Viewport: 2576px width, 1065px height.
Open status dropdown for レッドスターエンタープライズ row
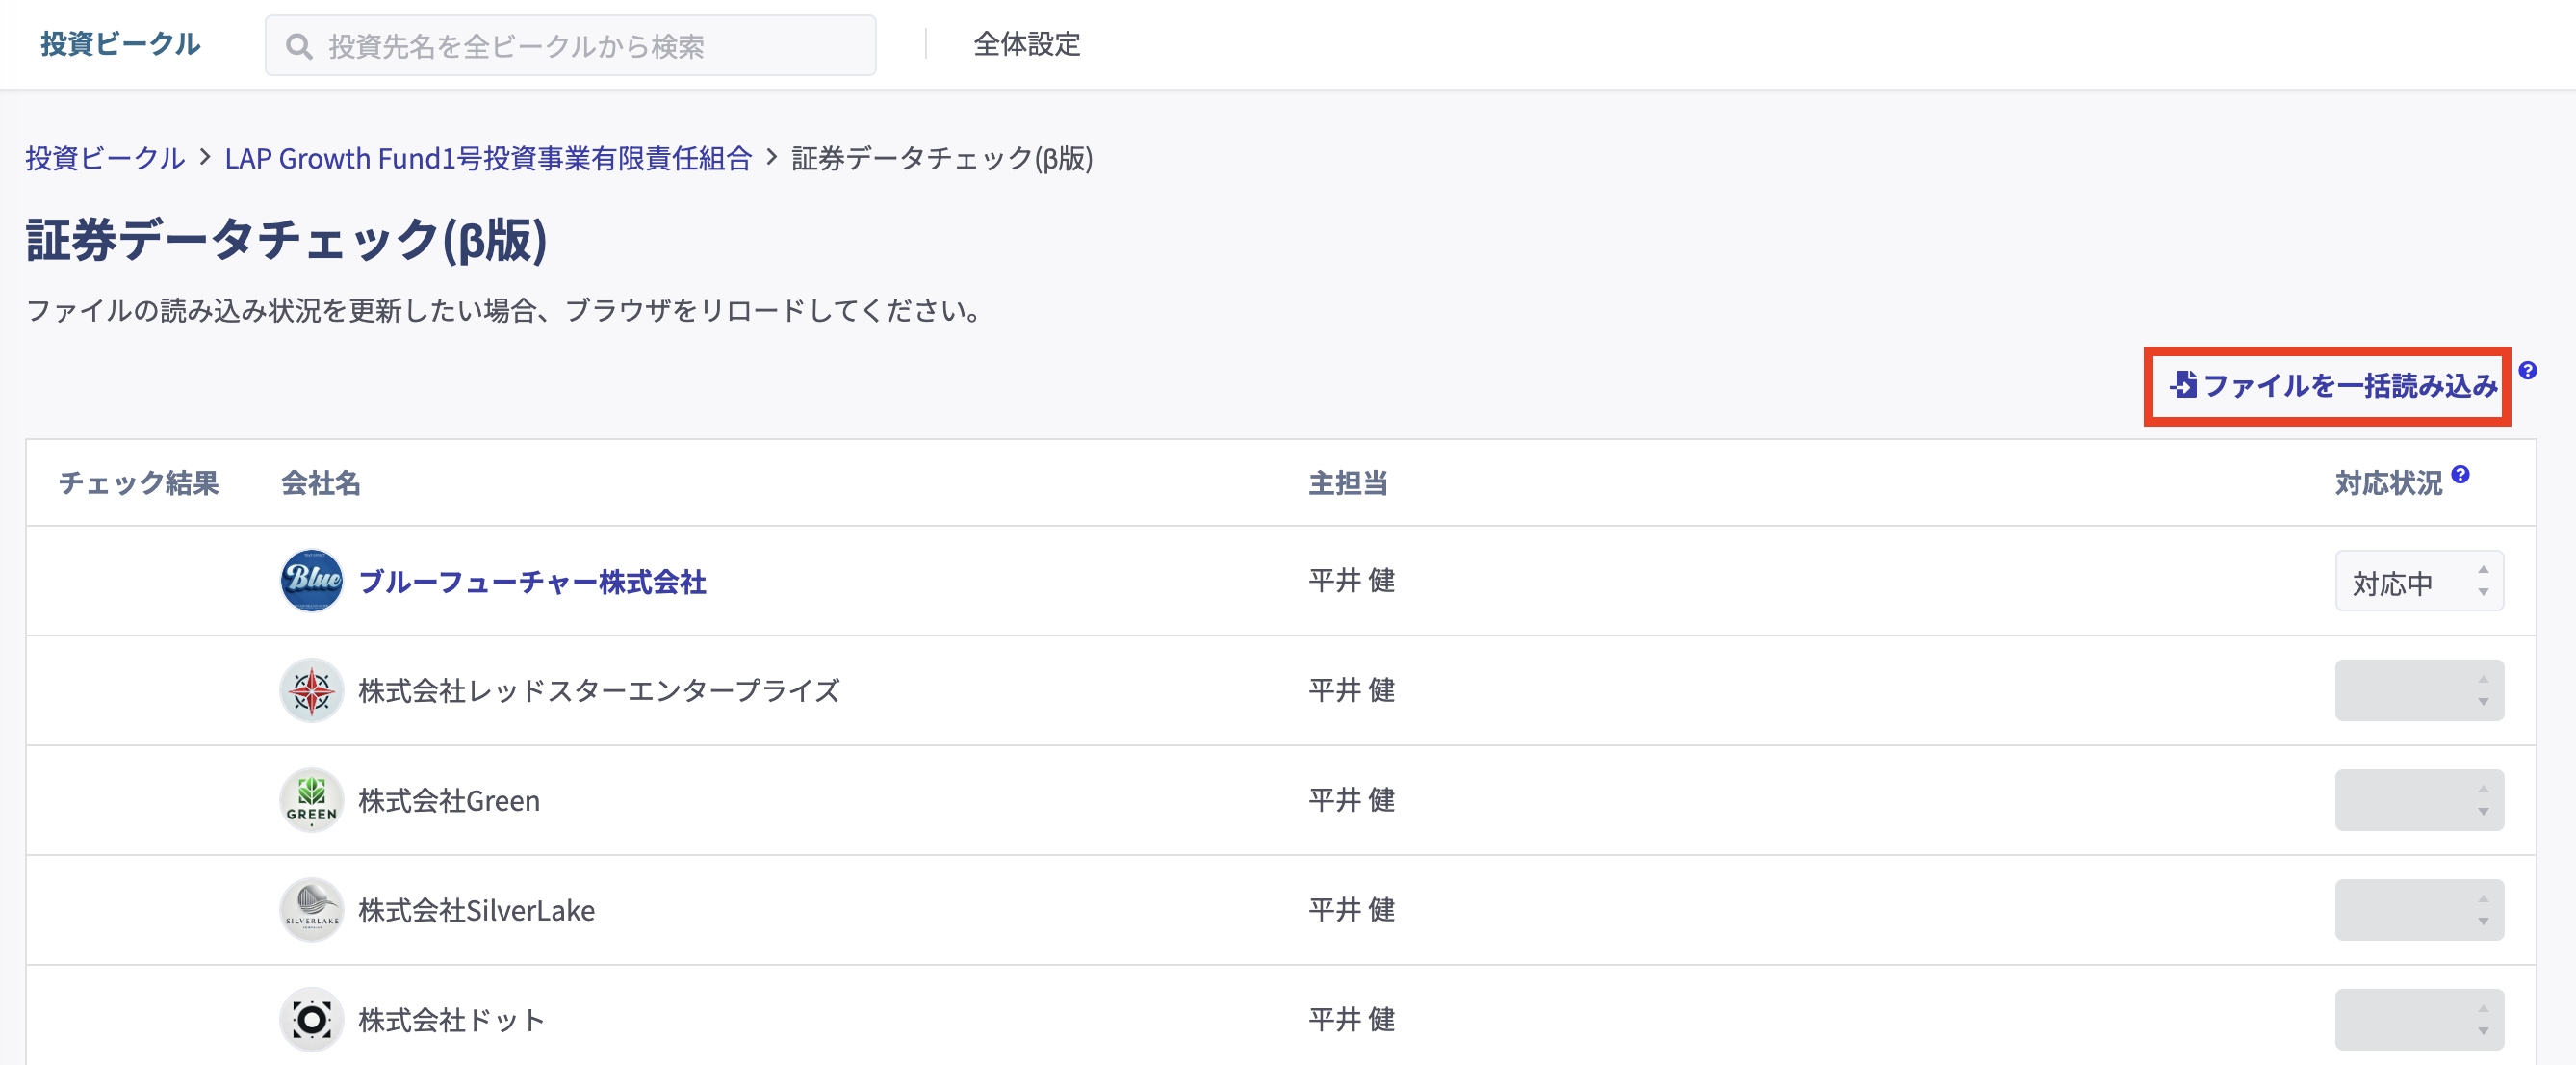point(2418,690)
